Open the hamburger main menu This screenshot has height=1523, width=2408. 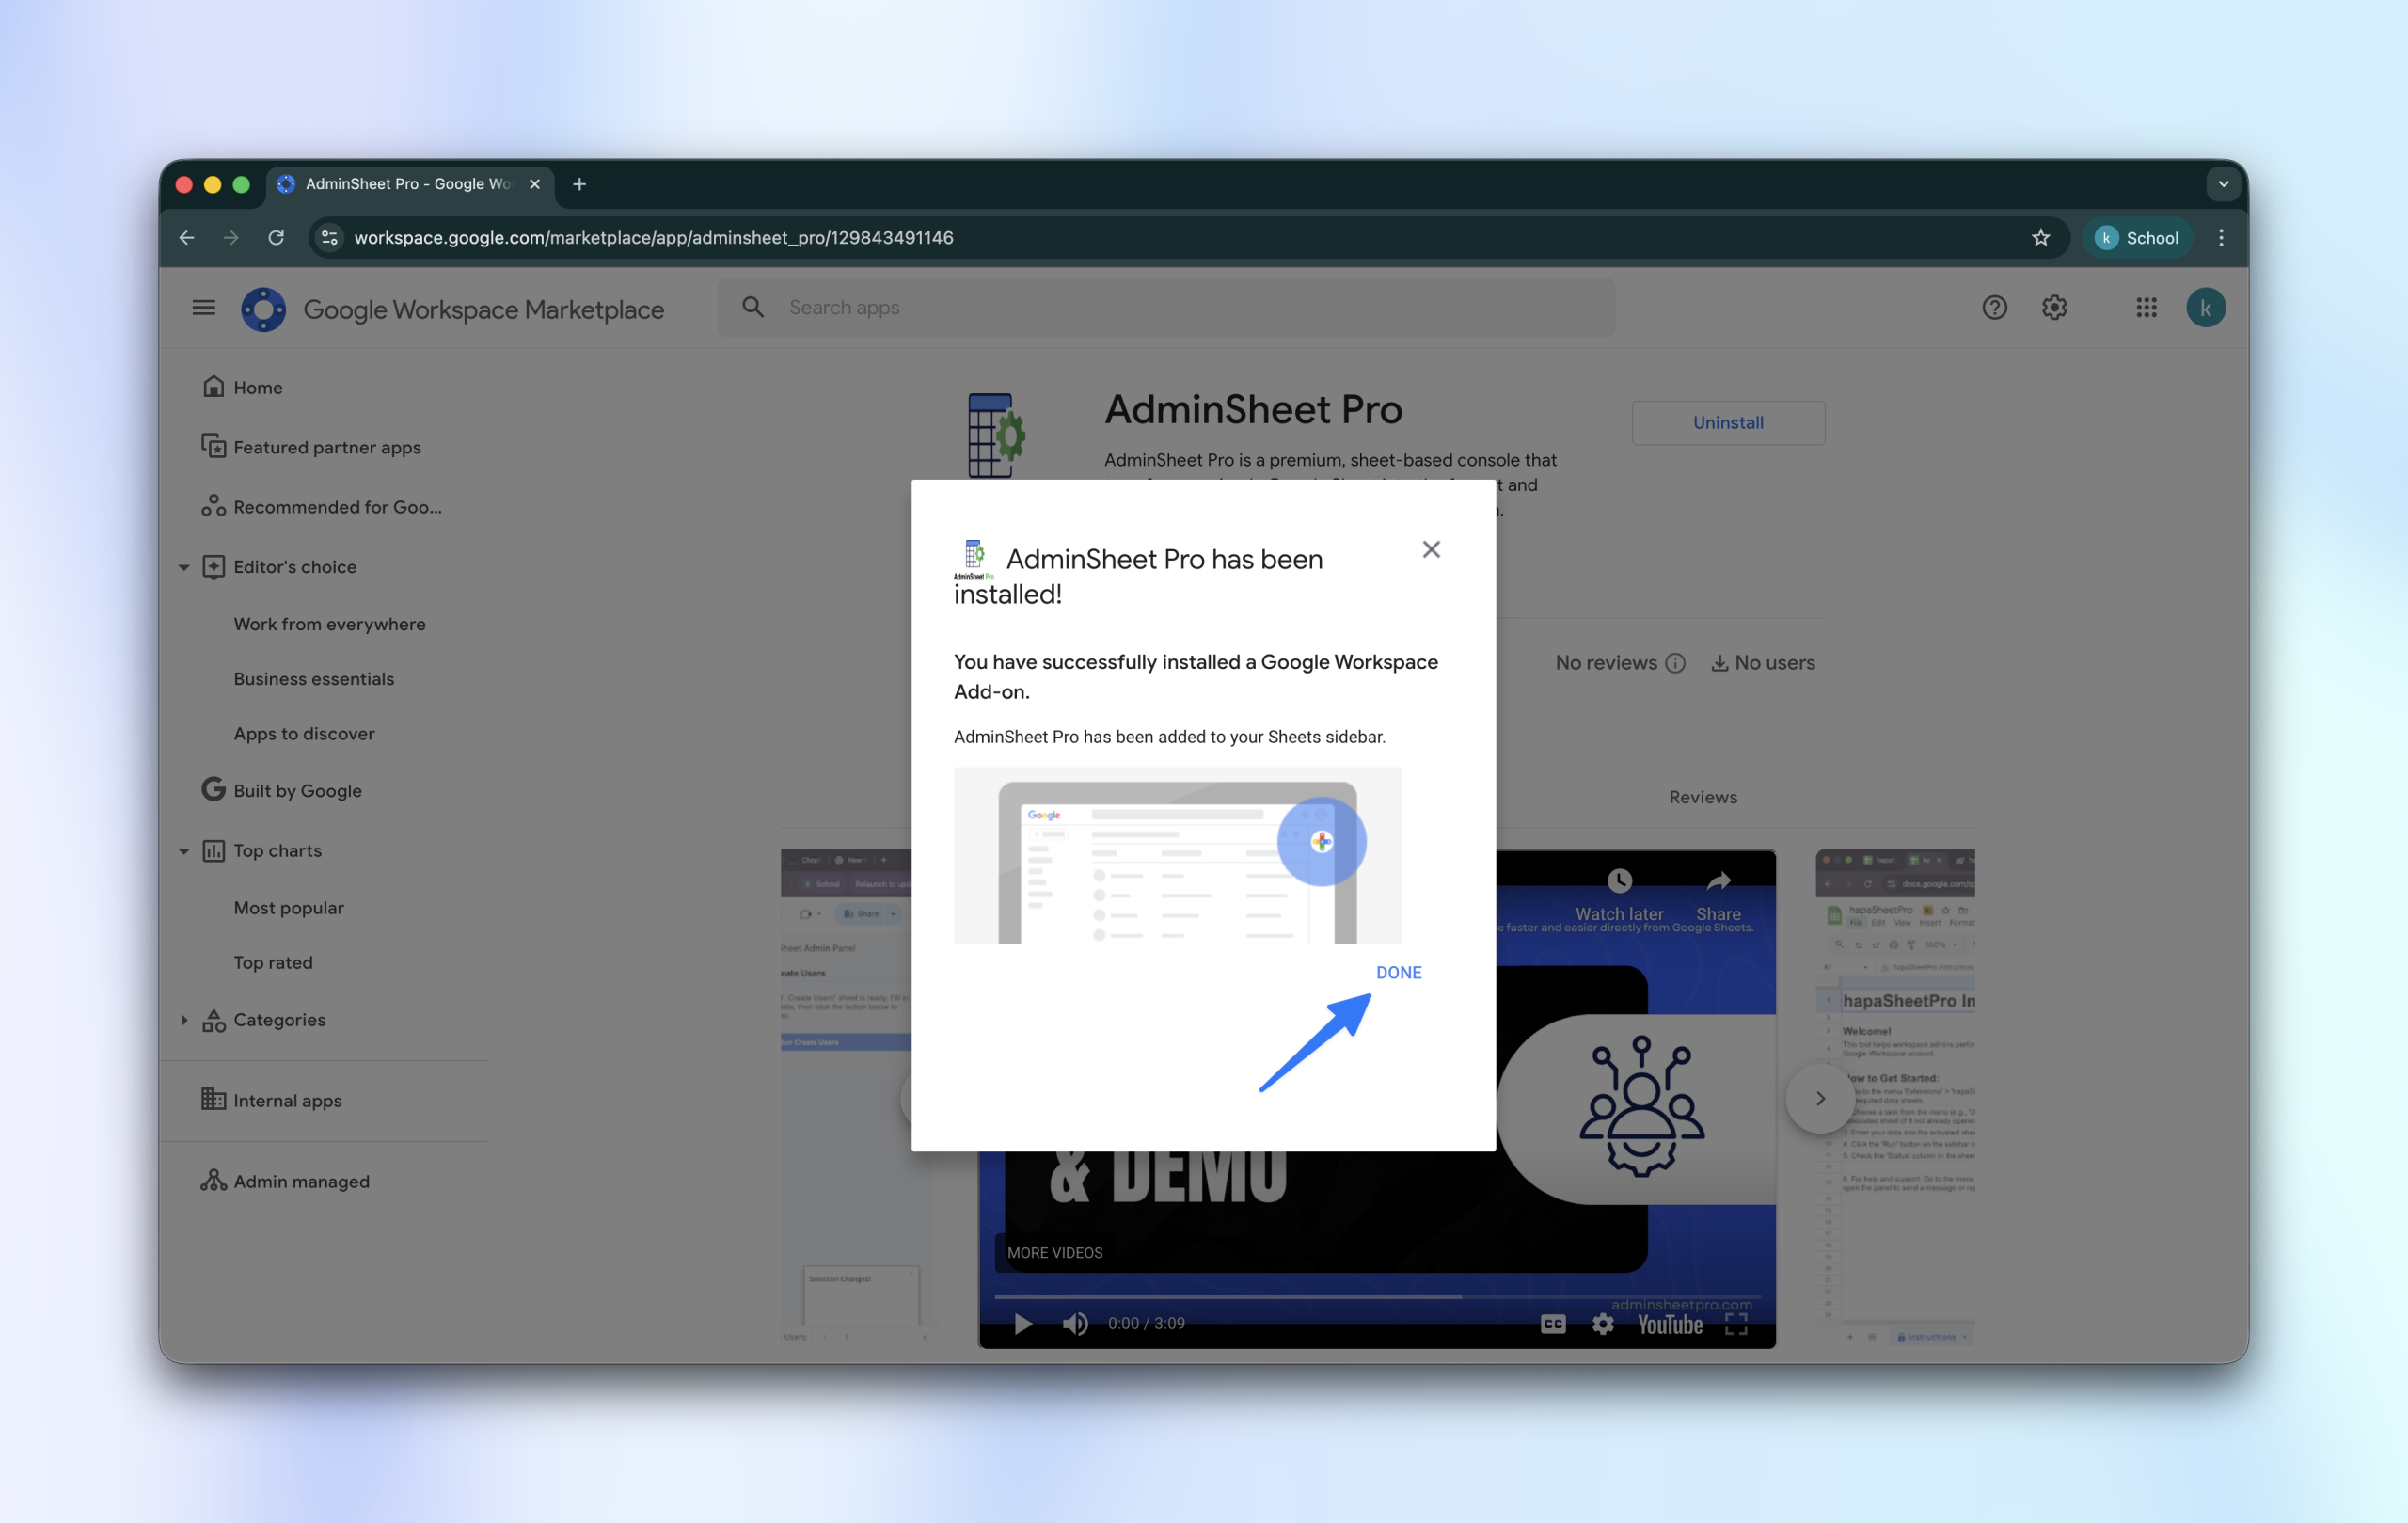tap(204, 308)
